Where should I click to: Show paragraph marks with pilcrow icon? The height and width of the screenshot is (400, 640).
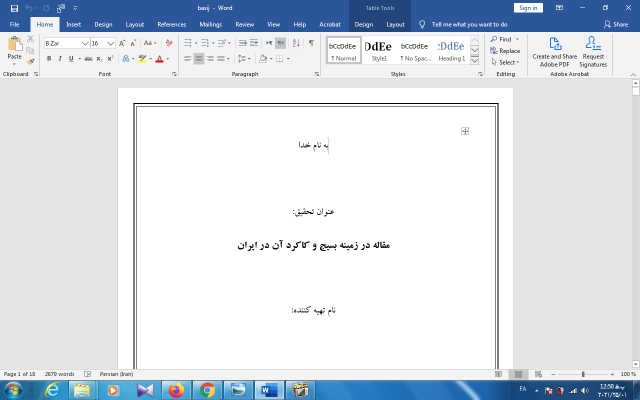pyautogui.click(x=311, y=43)
